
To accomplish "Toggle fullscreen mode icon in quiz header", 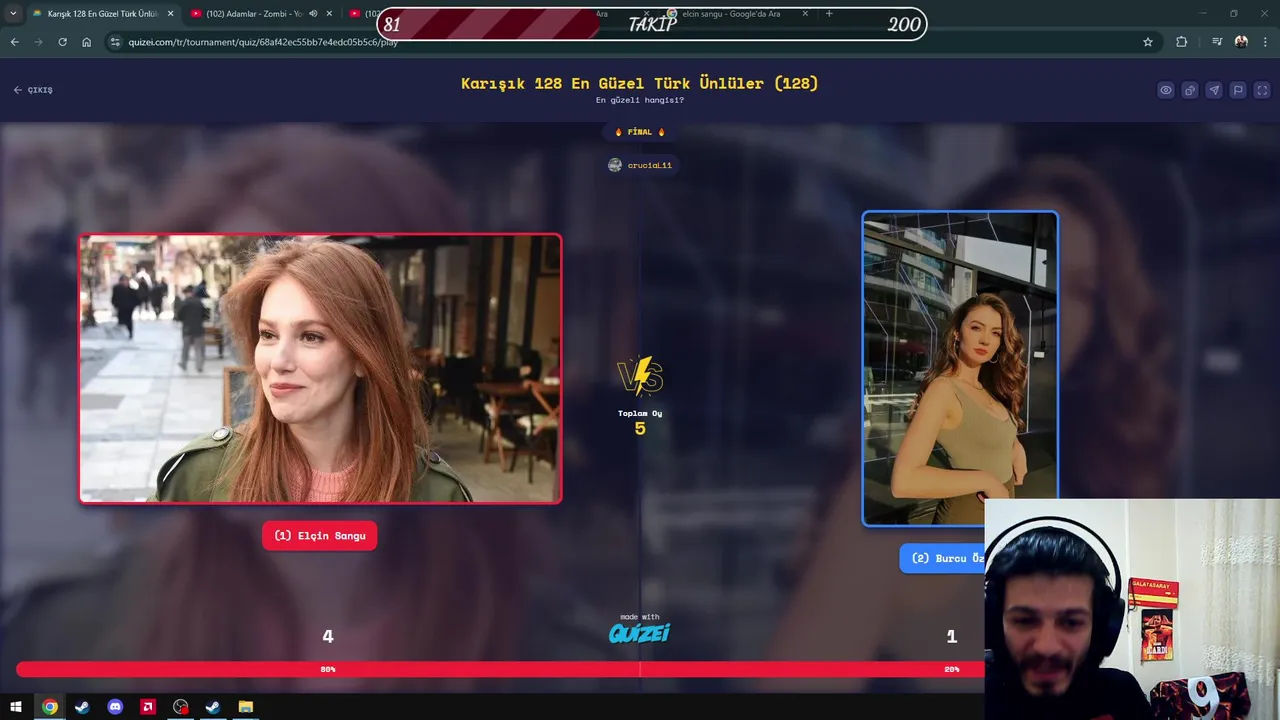I will point(1262,90).
